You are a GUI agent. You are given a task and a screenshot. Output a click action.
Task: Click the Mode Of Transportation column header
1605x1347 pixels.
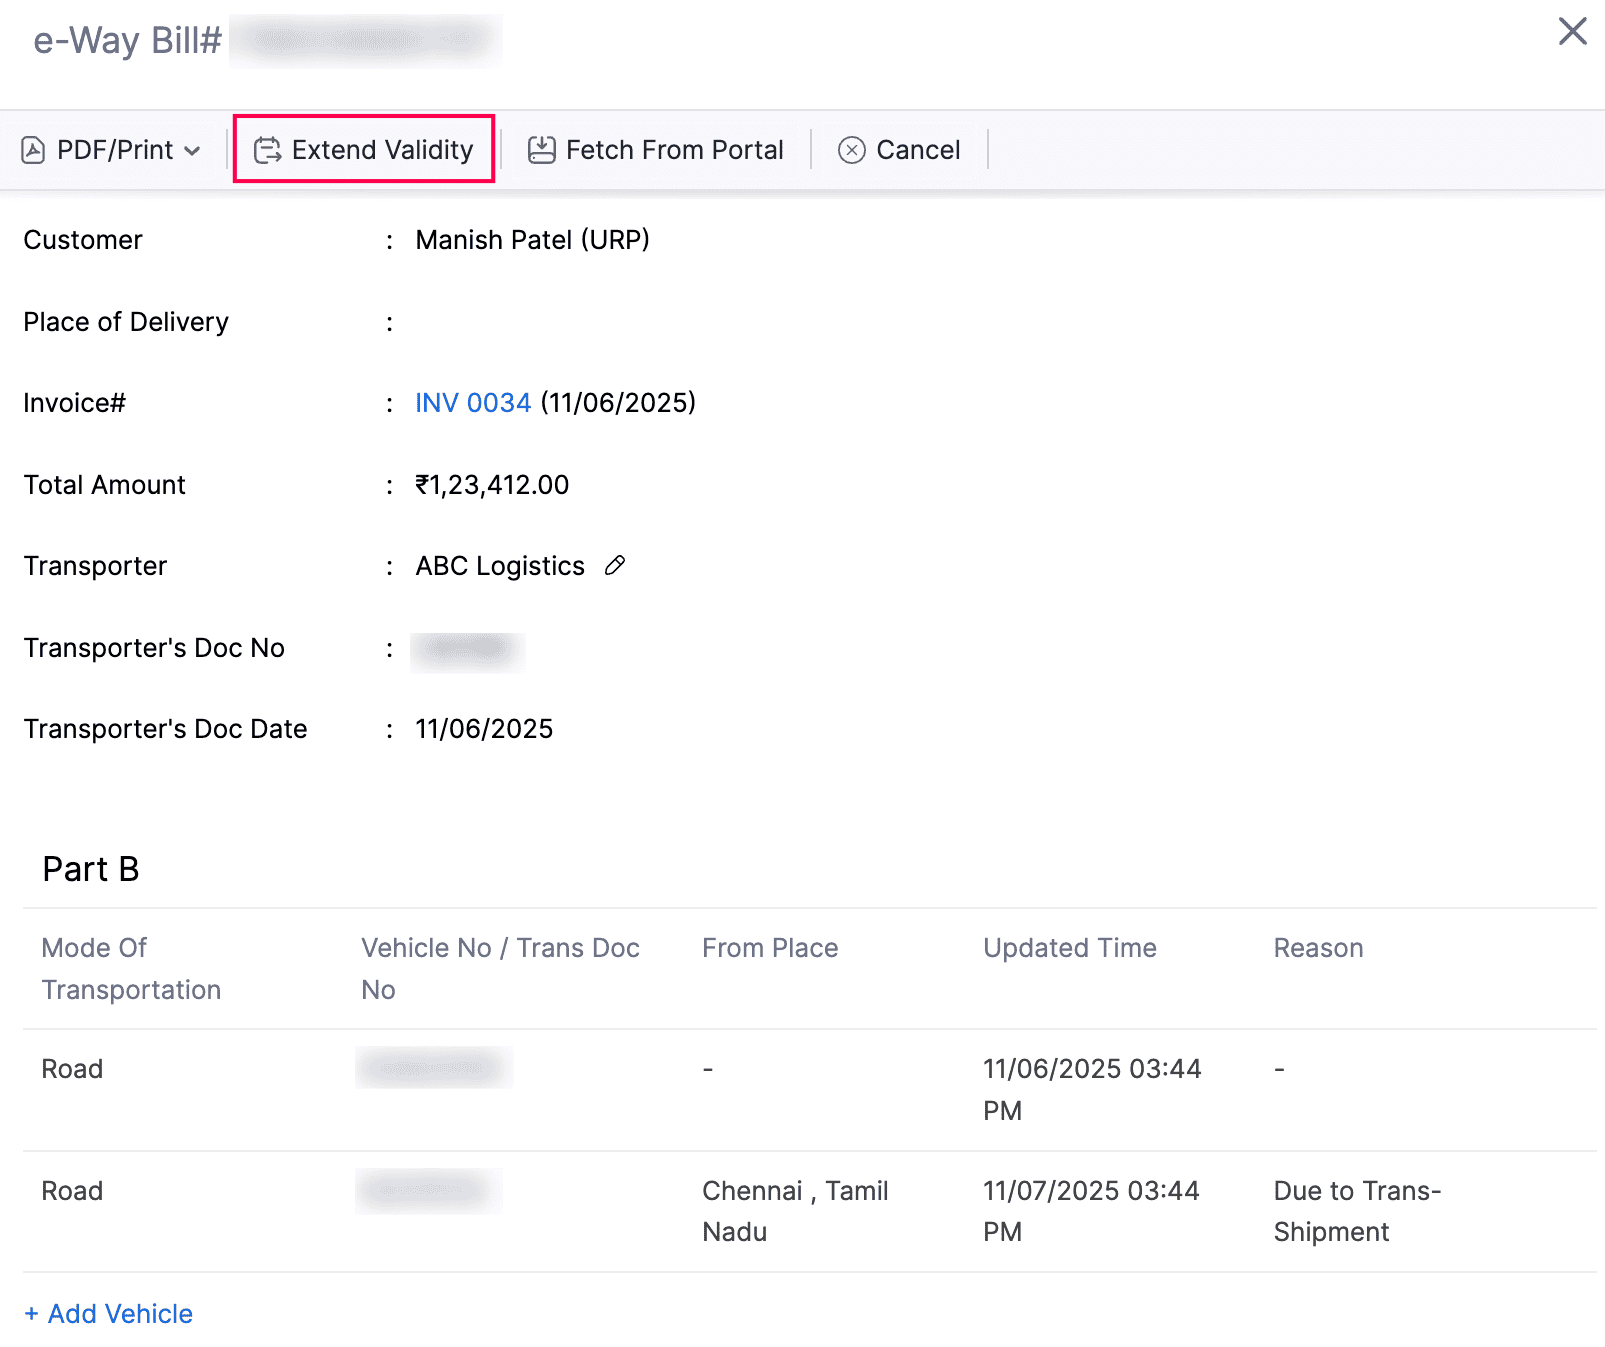(130, 968)
